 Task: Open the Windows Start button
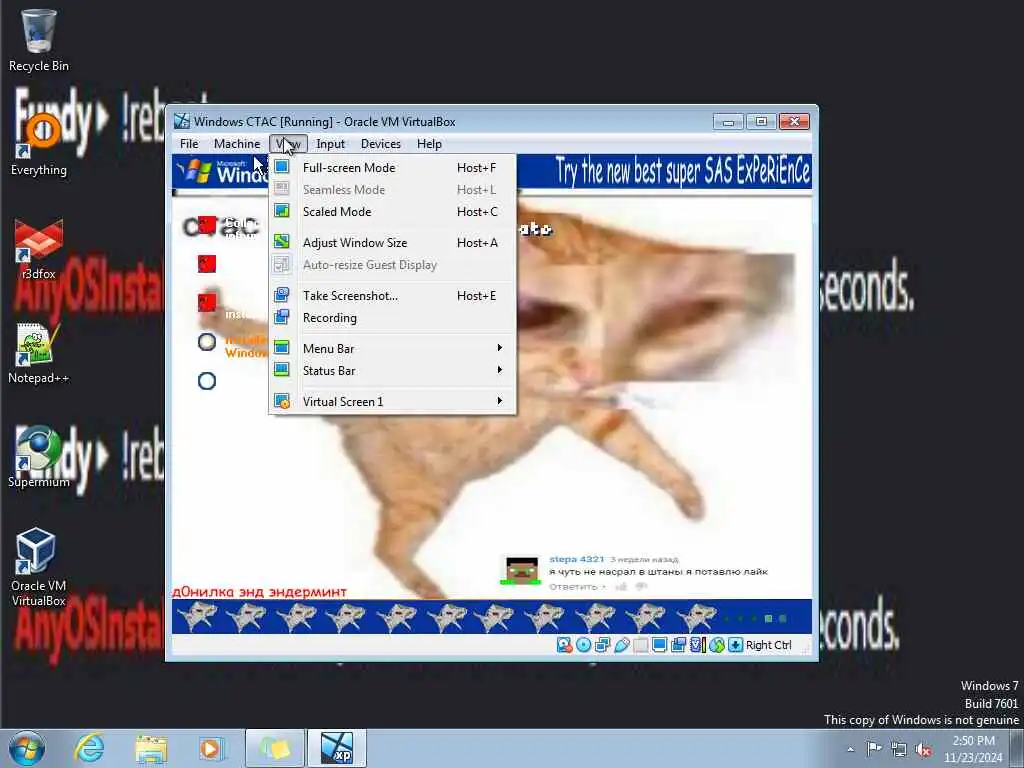tap(27, 748)
